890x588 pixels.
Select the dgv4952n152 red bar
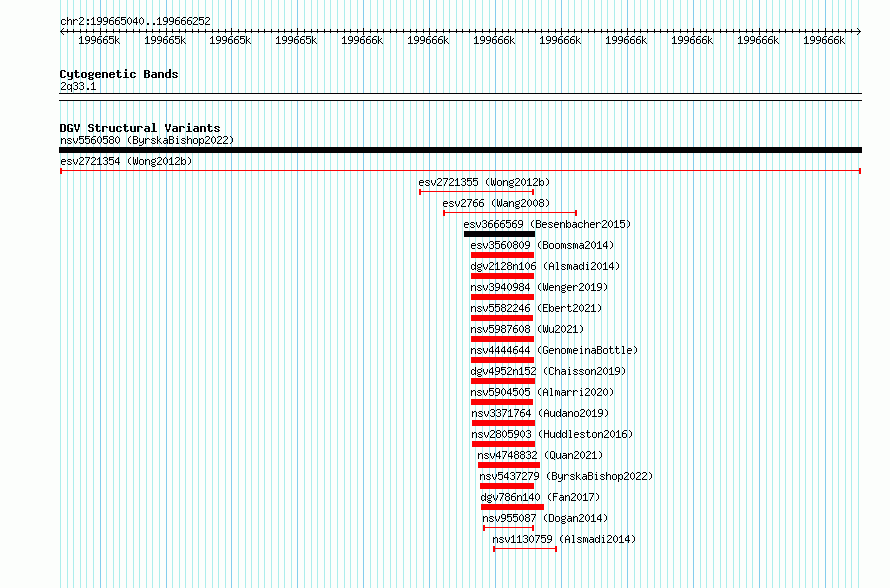(x=503, y=381)
